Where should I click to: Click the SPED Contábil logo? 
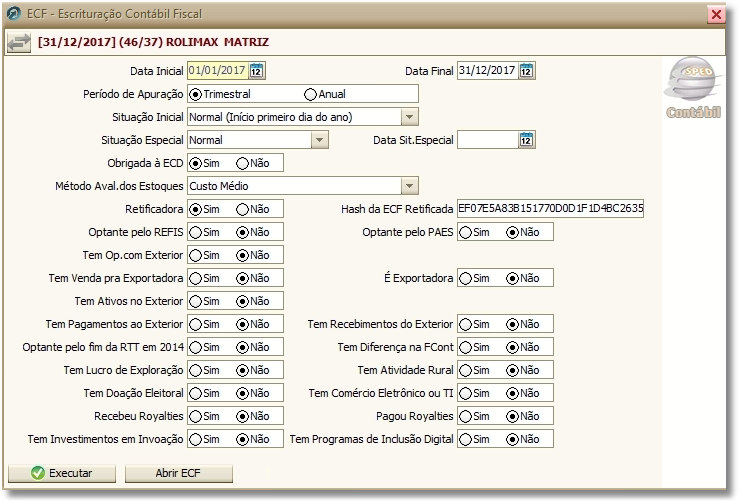point(693,88)
